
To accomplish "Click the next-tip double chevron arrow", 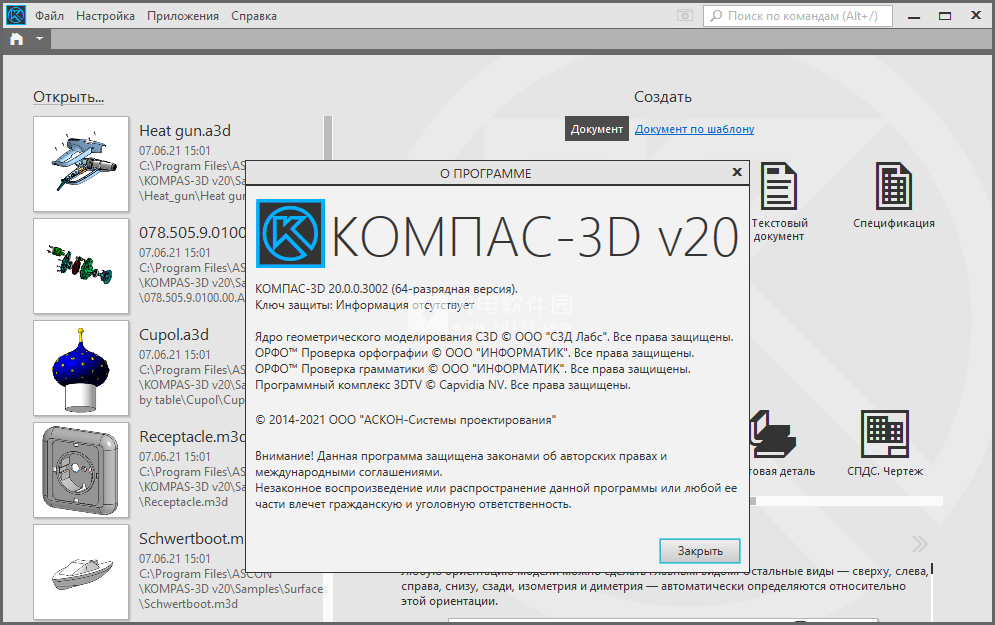I will [919, 544].
